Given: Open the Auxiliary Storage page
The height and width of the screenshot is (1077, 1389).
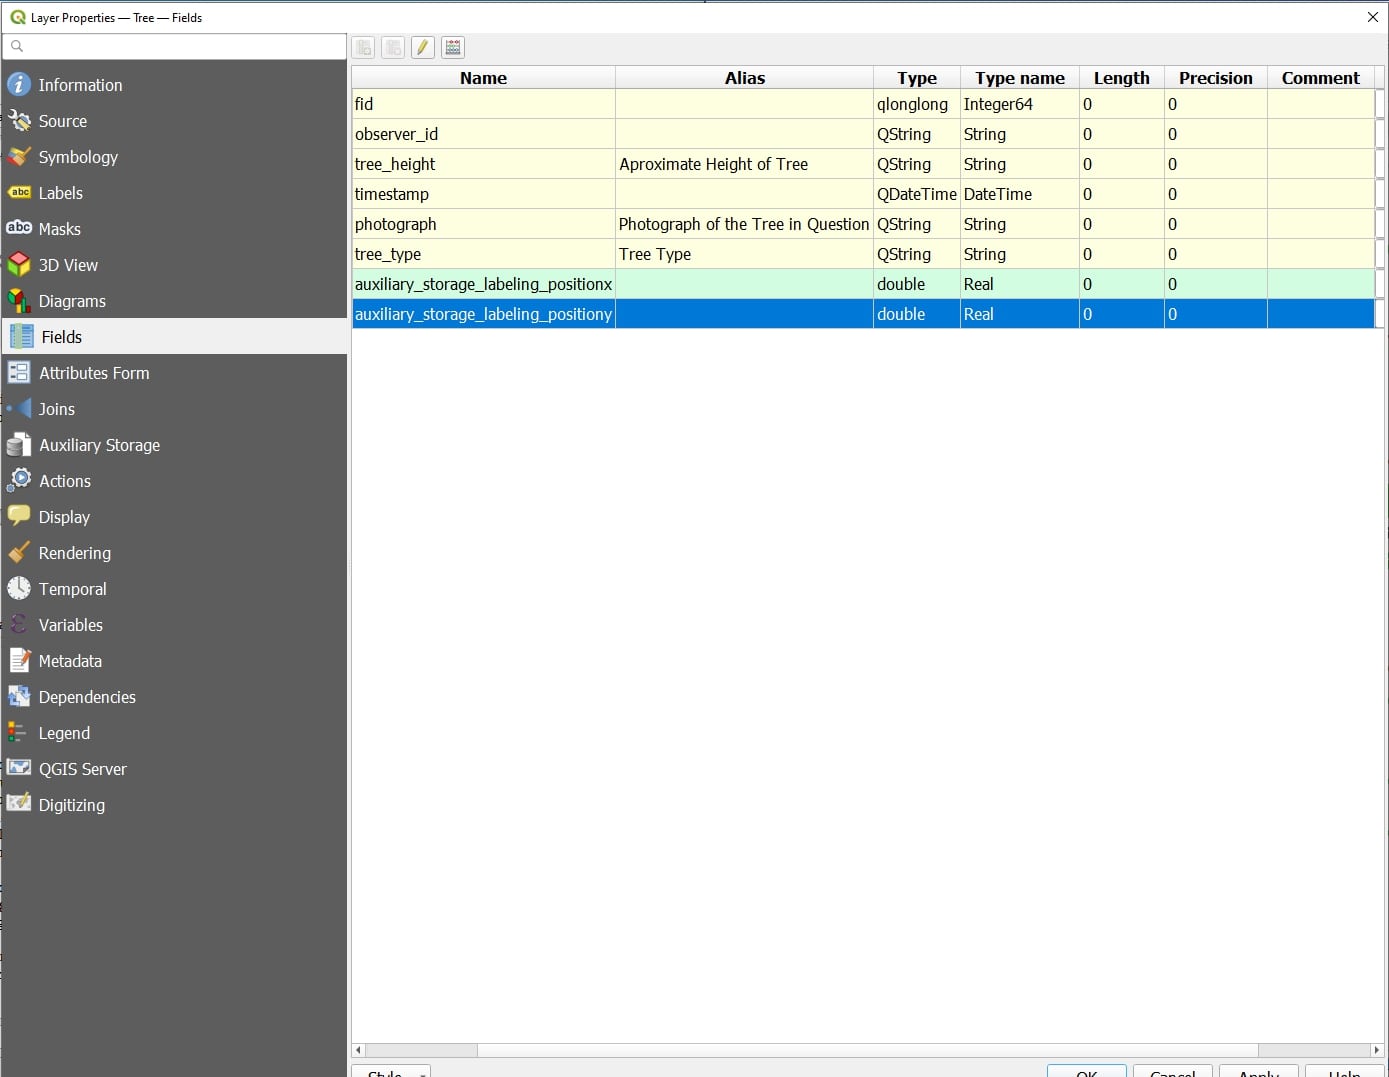Looking at the screenshot, I should [x=99, y=445].
